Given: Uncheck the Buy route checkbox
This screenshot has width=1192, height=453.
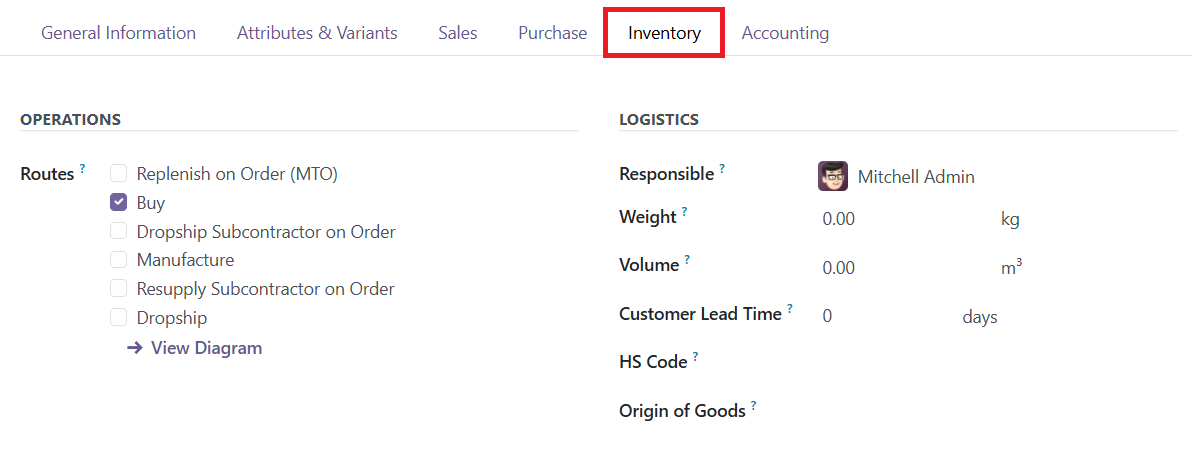Looking at the screenshot, I should [x=119, y=203].
